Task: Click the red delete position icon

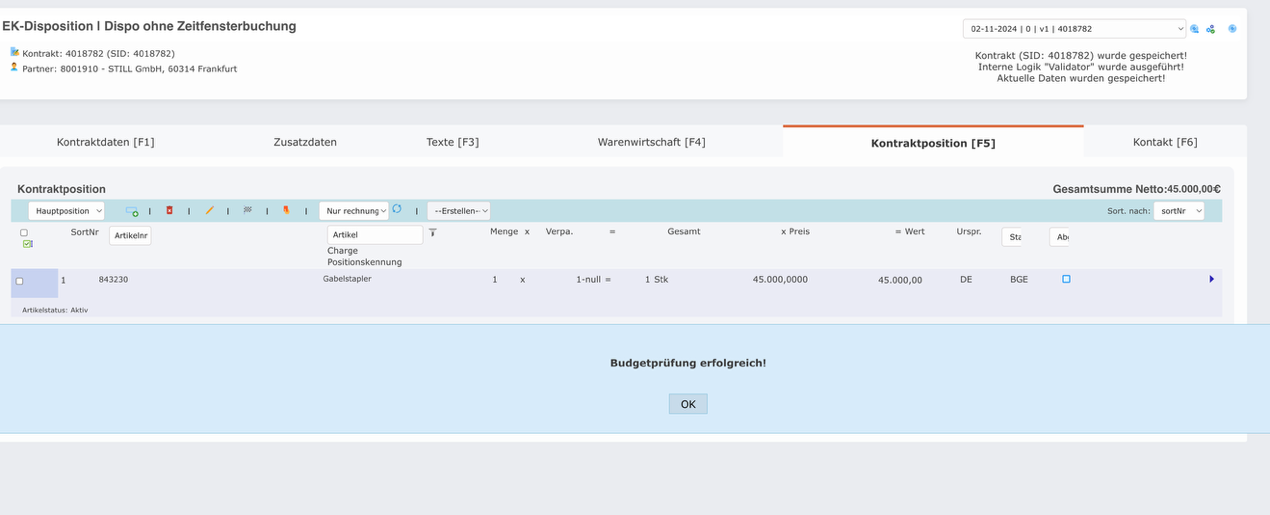Action: (x=169, y=210)
